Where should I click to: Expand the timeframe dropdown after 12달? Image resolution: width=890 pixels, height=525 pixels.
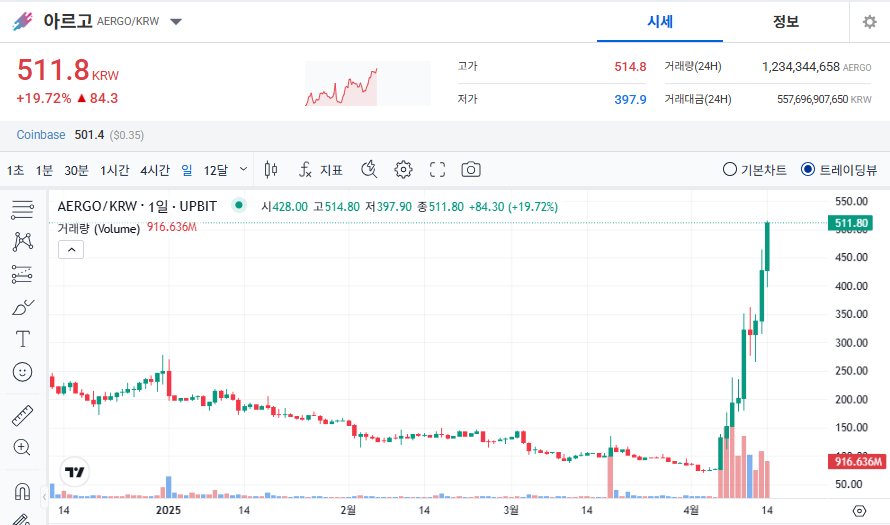pyautogui.click(x=244, y=169)
